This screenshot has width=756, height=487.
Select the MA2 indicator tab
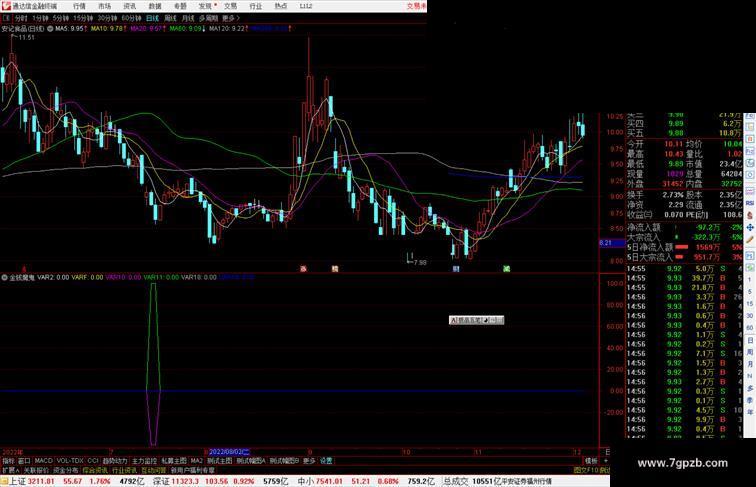coord(197,461)
